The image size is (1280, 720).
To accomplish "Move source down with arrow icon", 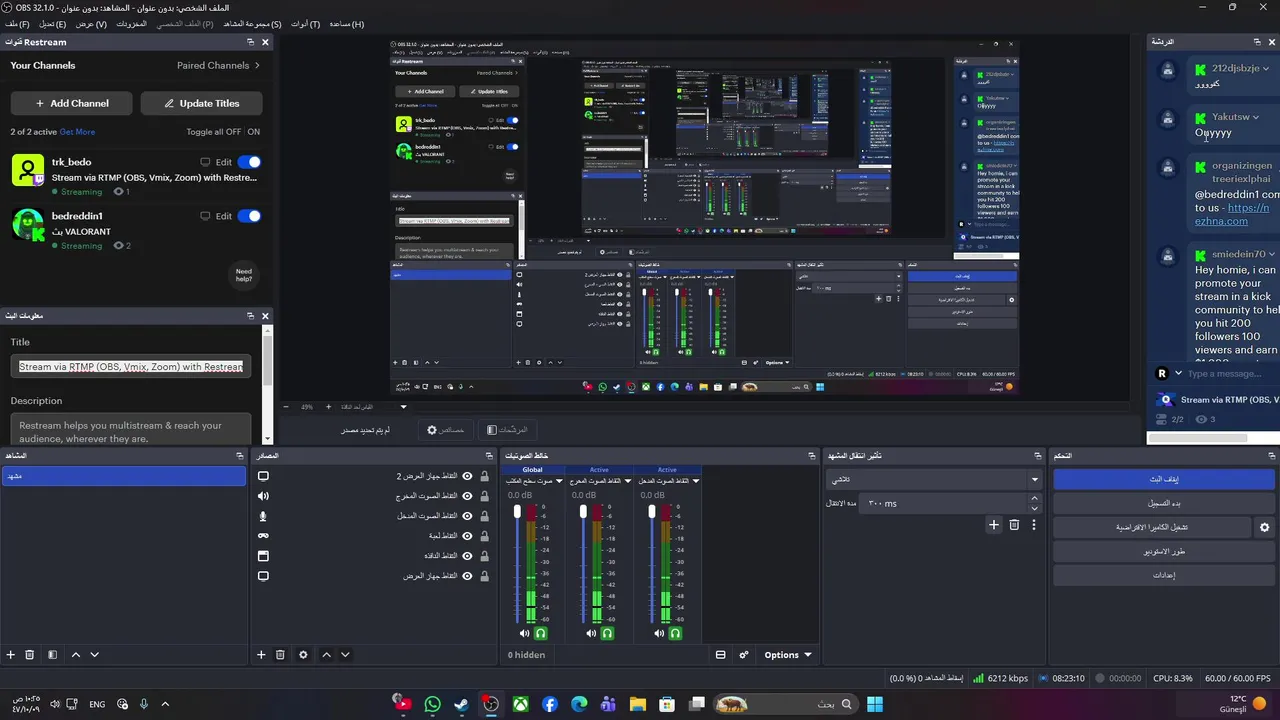I will 345,655.
